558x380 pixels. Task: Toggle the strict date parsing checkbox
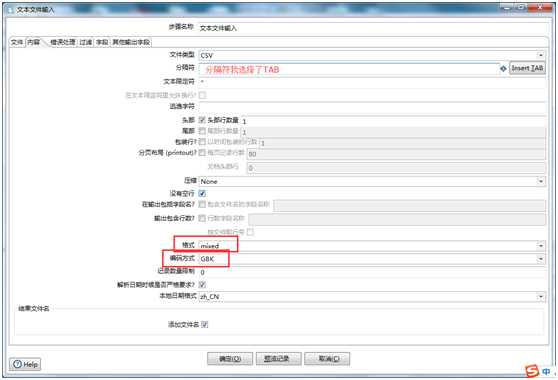tap(202, 284)
